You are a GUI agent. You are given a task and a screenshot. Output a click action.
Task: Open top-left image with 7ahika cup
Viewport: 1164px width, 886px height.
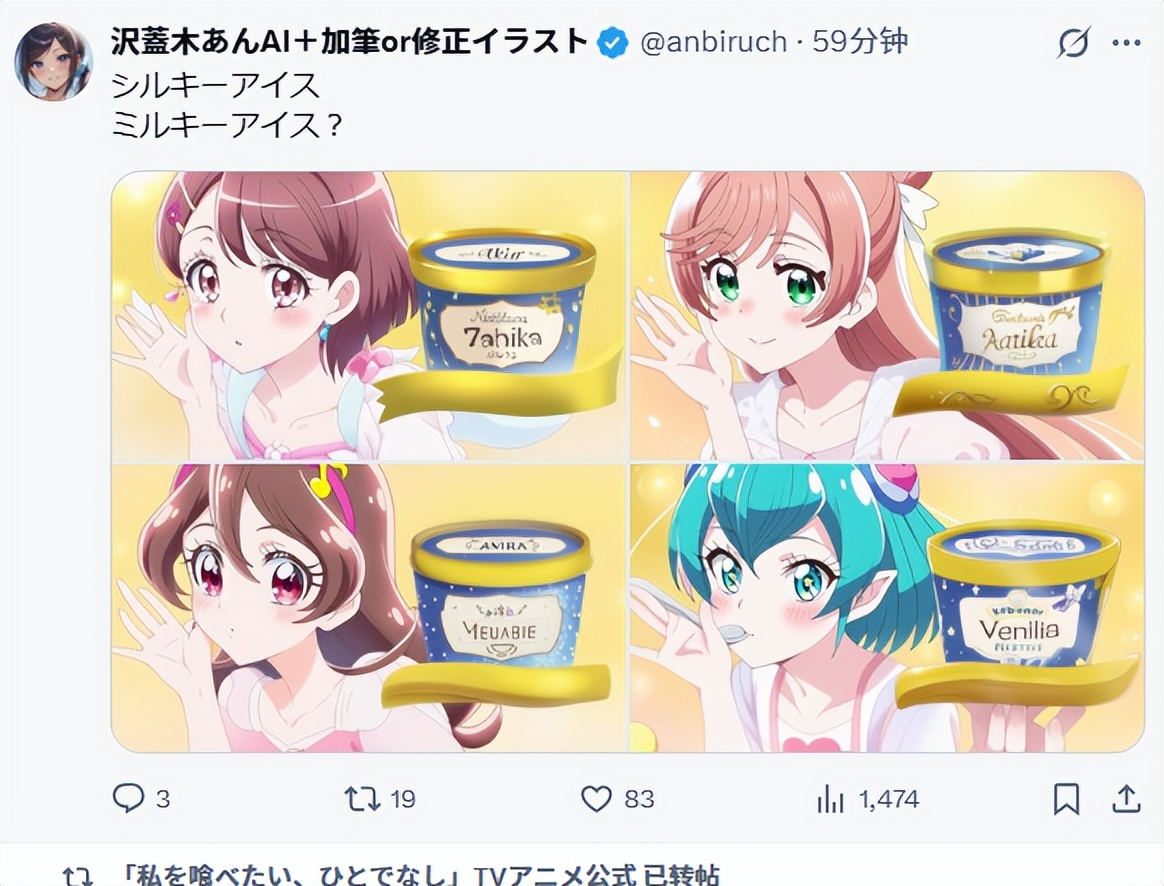370,315
